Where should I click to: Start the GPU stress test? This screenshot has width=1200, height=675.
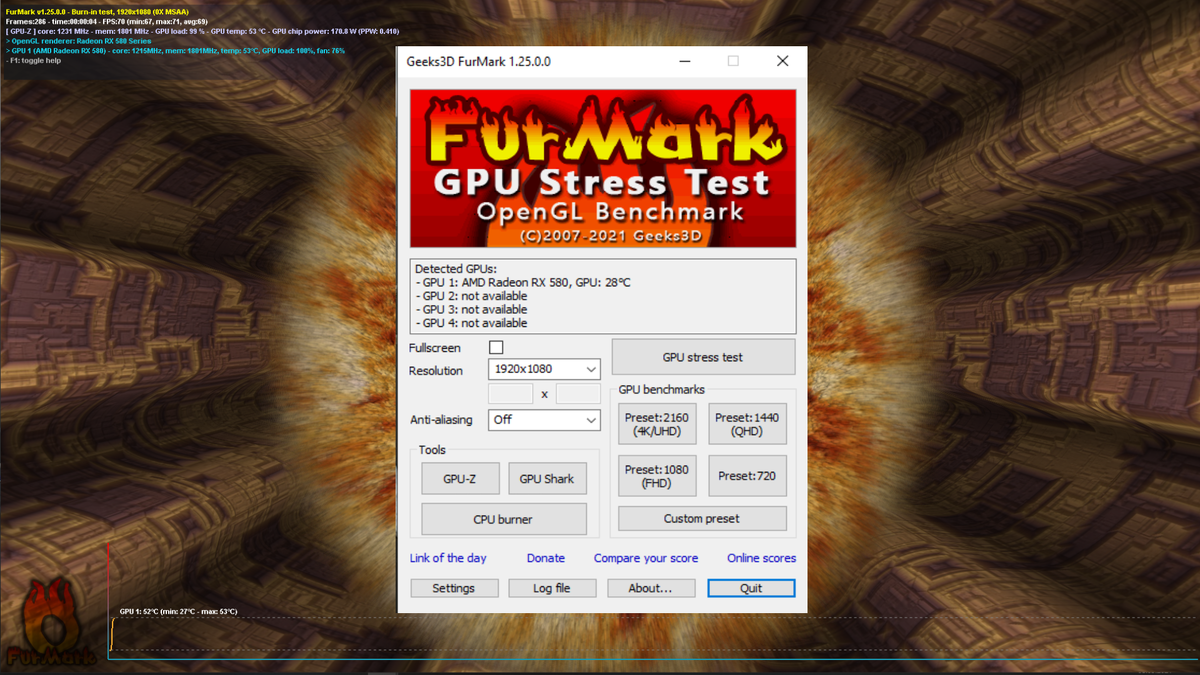tap(703, 357)
